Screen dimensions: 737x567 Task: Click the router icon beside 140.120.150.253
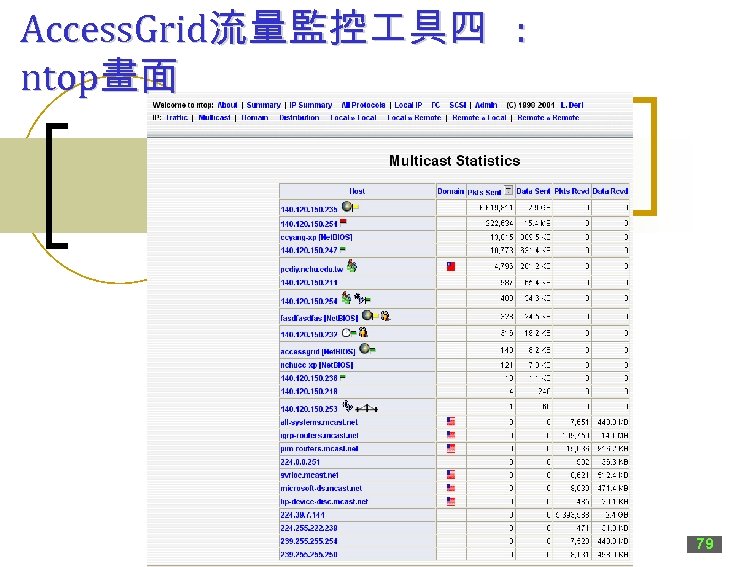point(348,405)
